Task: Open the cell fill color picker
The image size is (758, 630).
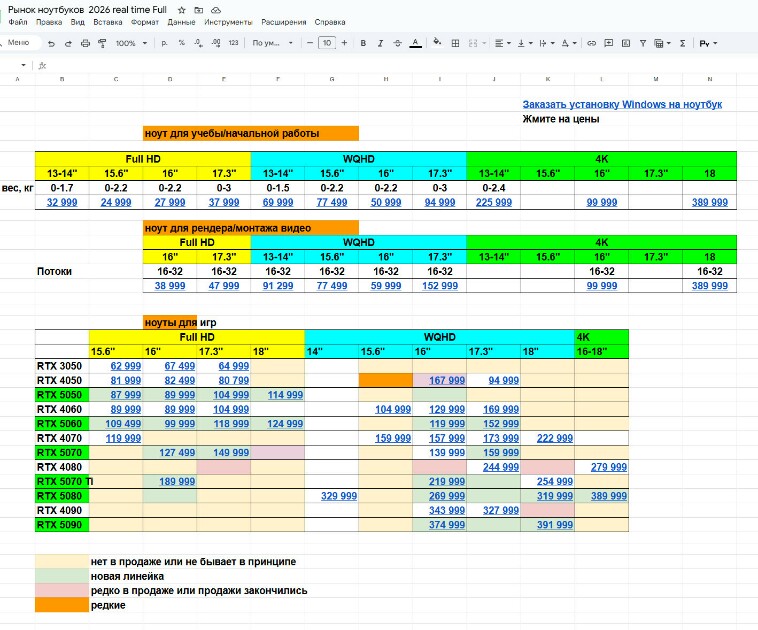Action: (x=437, y=43)
